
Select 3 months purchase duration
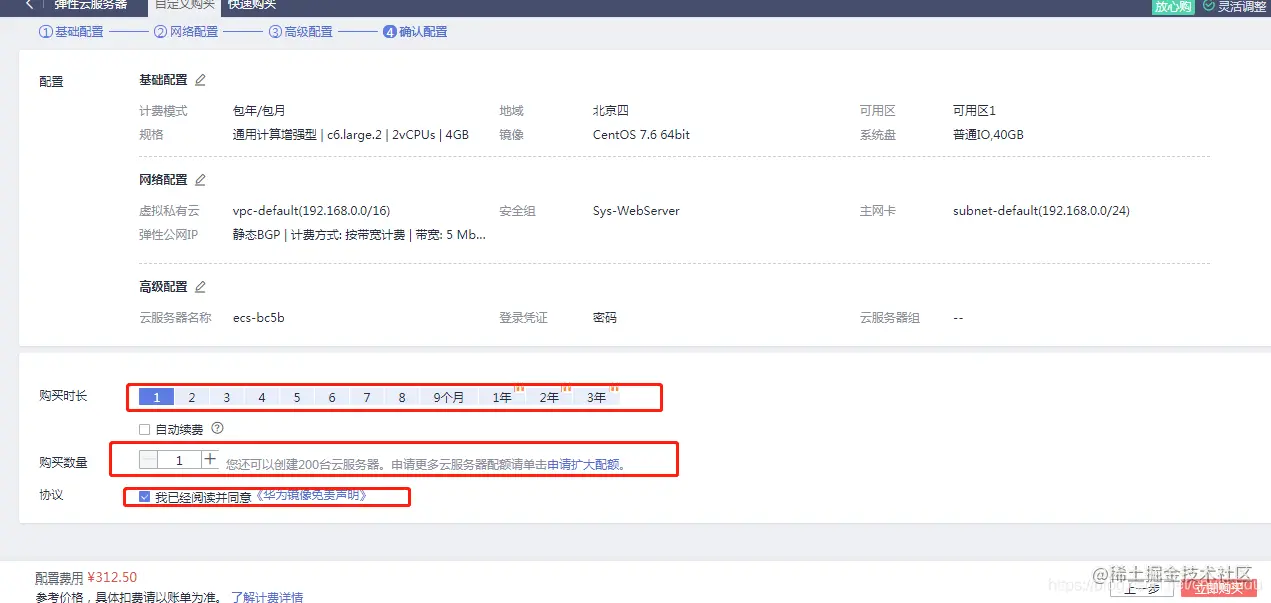227,397
